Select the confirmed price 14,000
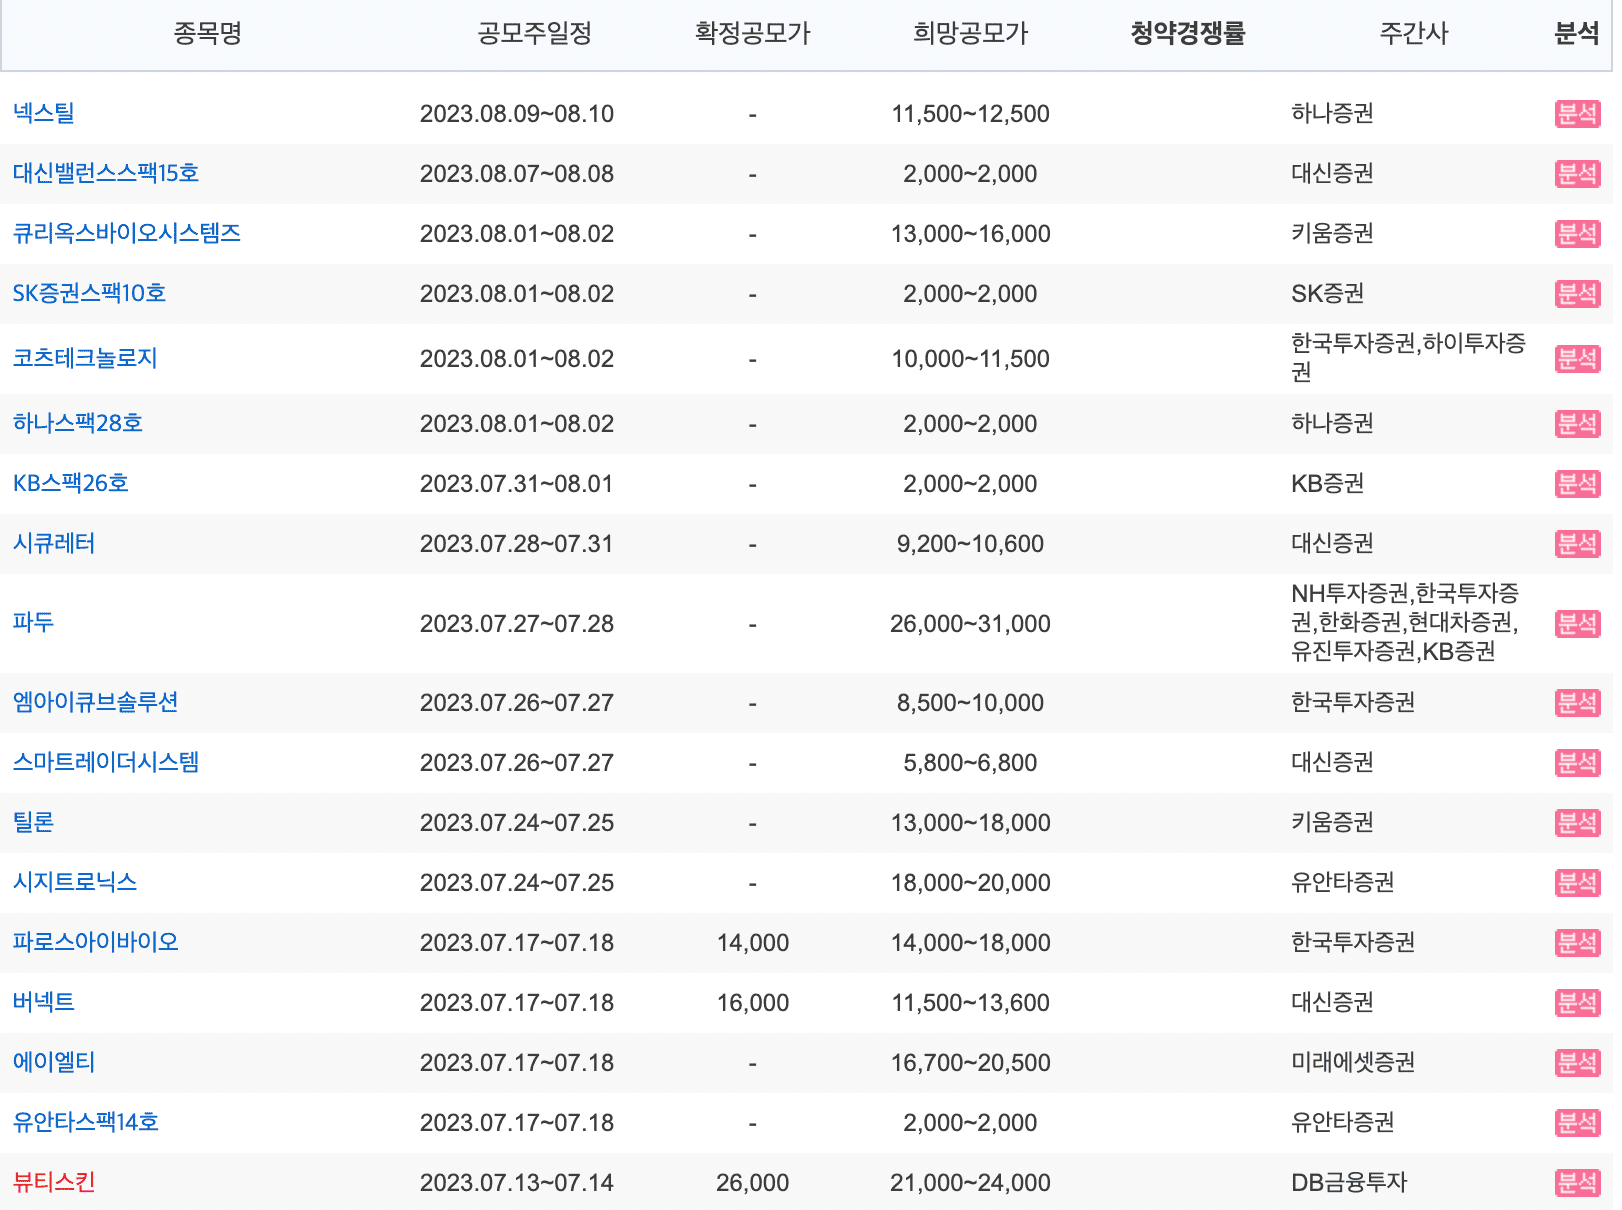 tap(753, 943)
